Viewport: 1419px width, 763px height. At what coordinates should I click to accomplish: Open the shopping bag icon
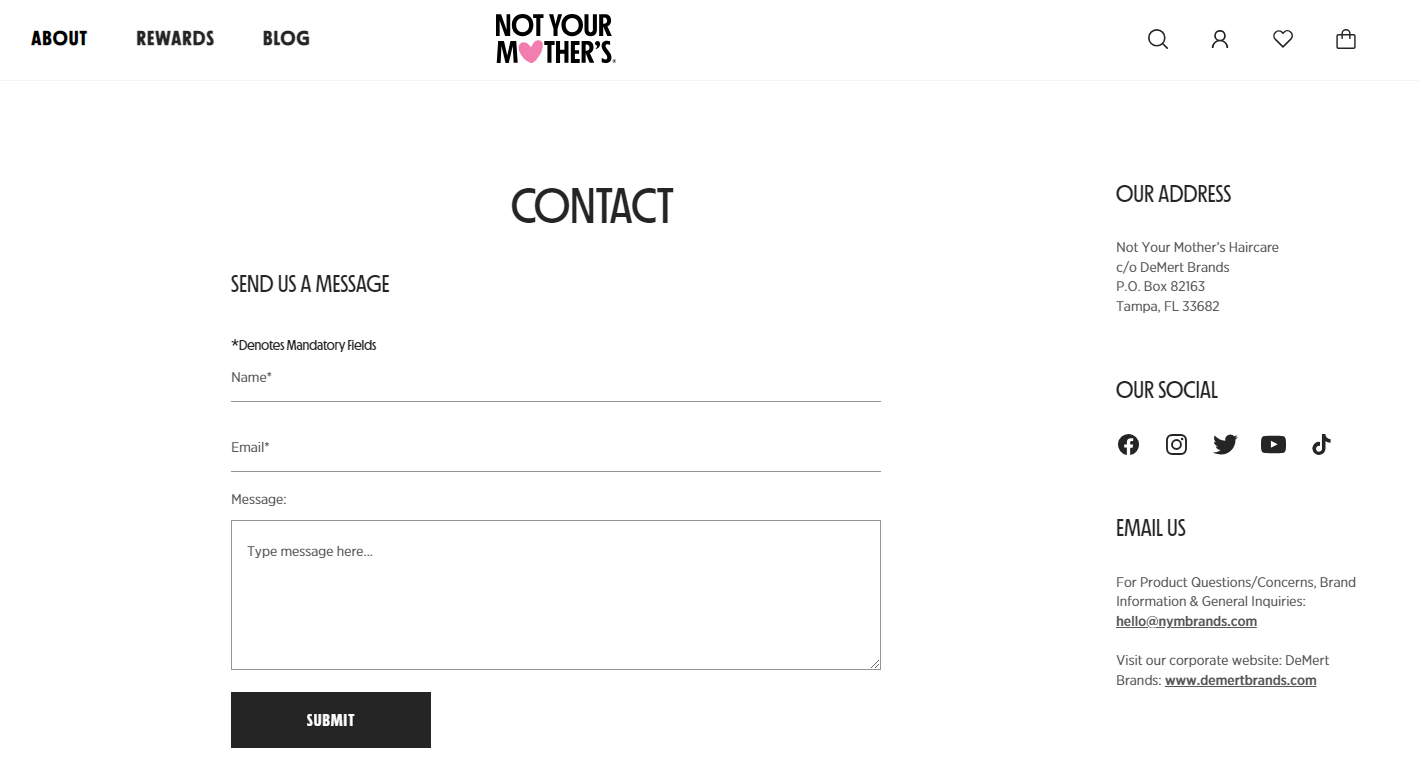(x=1345, y=39)
